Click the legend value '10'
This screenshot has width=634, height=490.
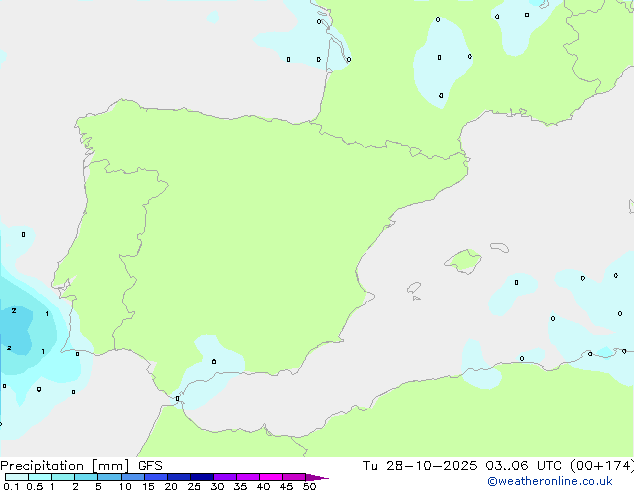[125, 486]
